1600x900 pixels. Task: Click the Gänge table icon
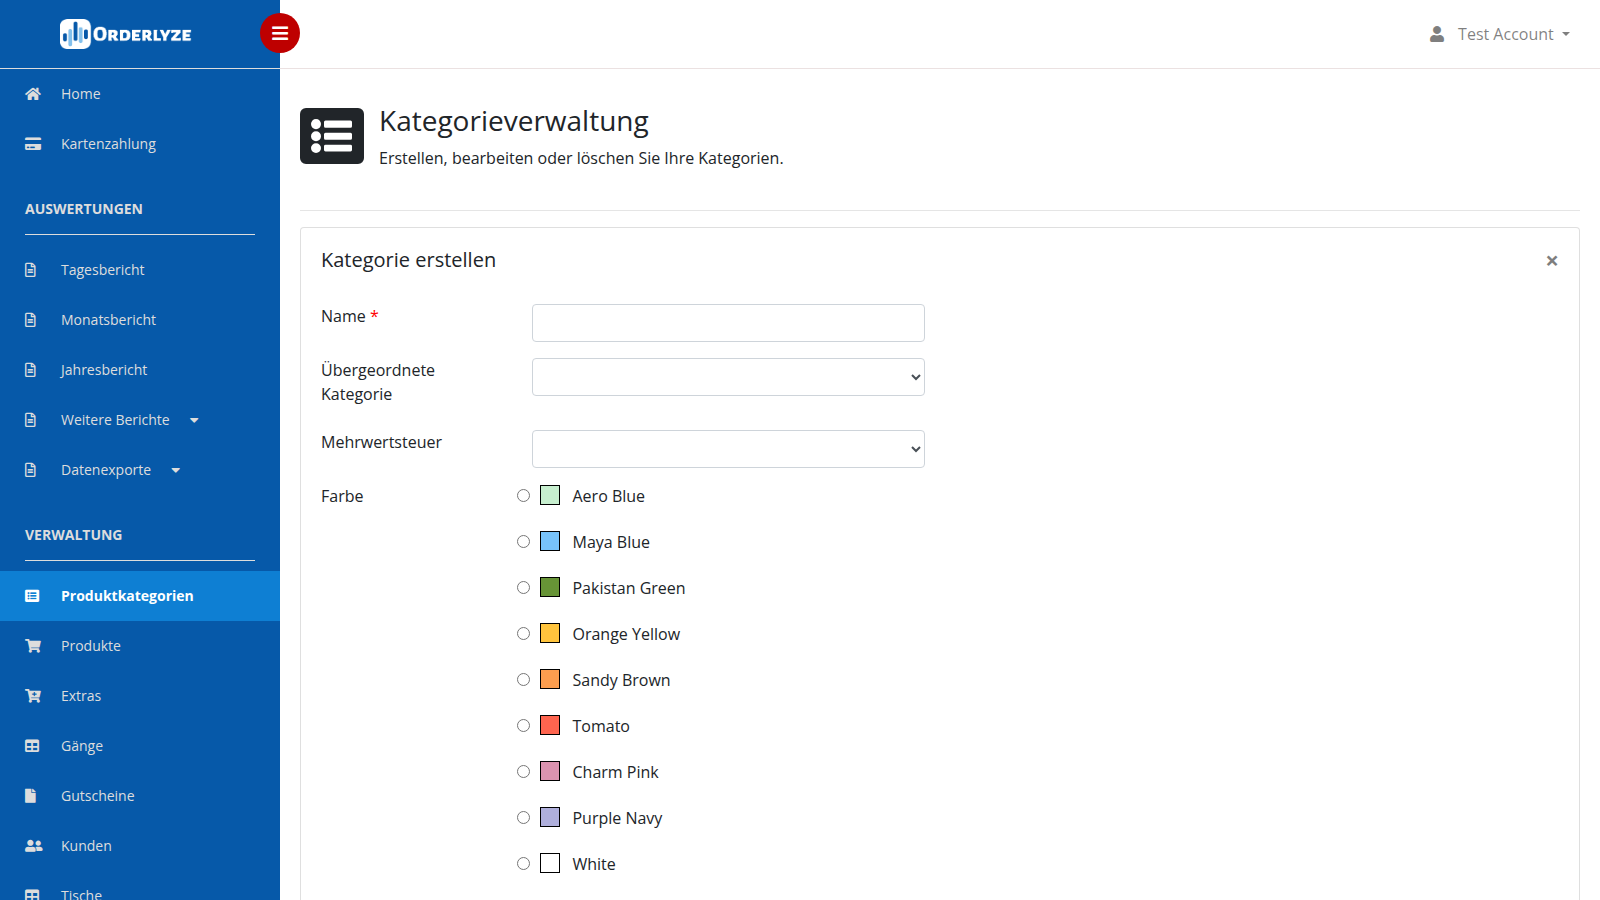click(x=32, y=746)
